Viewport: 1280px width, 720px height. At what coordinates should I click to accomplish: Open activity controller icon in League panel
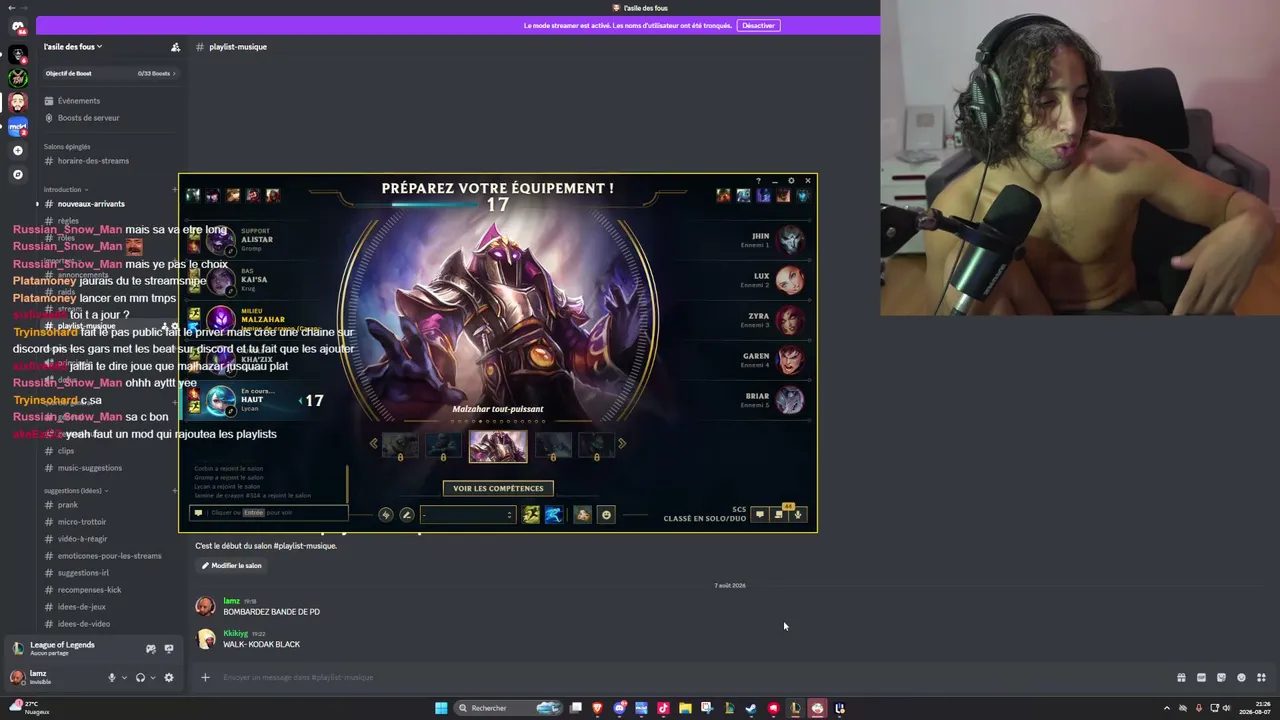tap(151, 649)
